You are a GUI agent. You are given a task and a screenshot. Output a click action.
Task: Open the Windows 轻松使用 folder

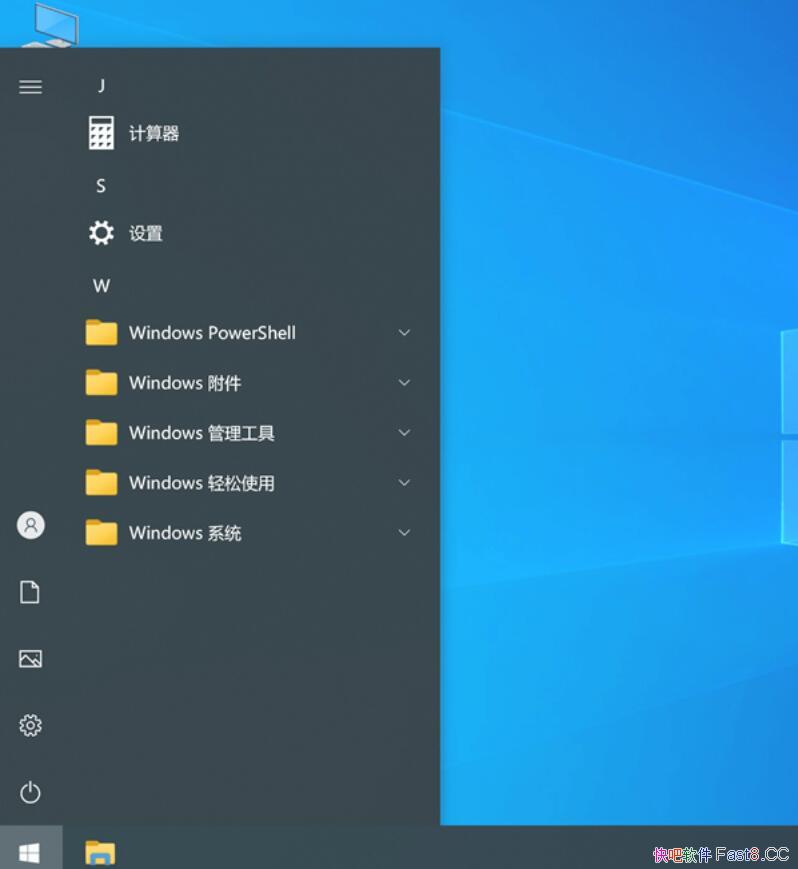coord(201,483)
